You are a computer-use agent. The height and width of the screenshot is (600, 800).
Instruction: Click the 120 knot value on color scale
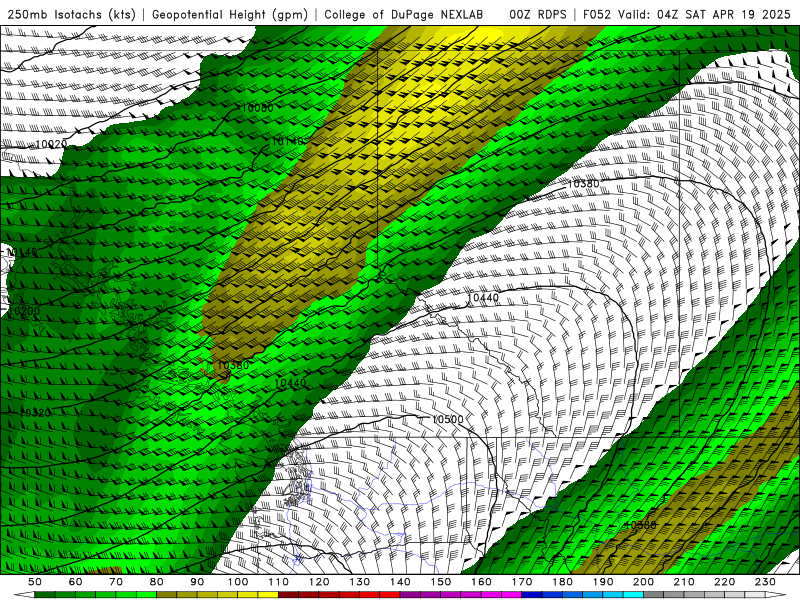(319, 582)
